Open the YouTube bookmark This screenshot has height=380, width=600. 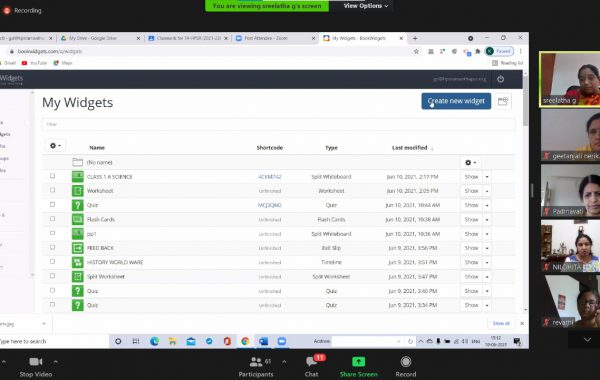[x=34, y=63]
